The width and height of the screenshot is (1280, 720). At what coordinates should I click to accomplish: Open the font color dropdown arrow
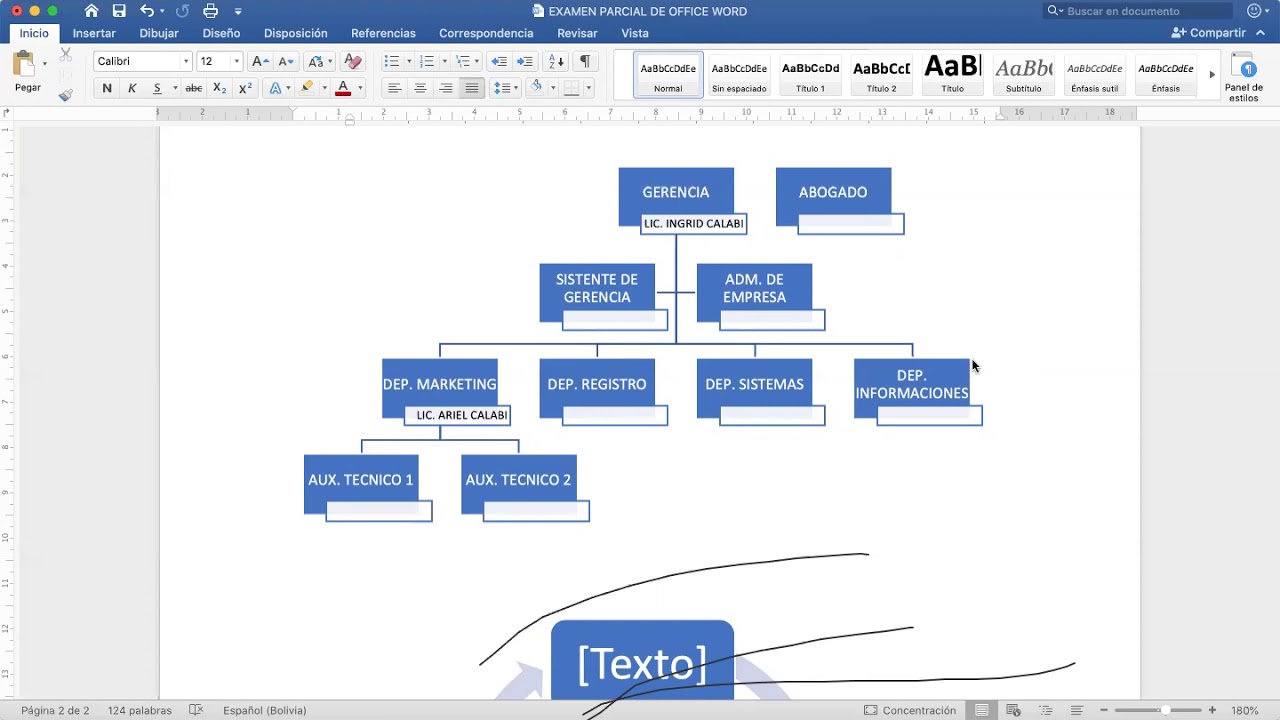pyautogui.click(x=360, y=88)
